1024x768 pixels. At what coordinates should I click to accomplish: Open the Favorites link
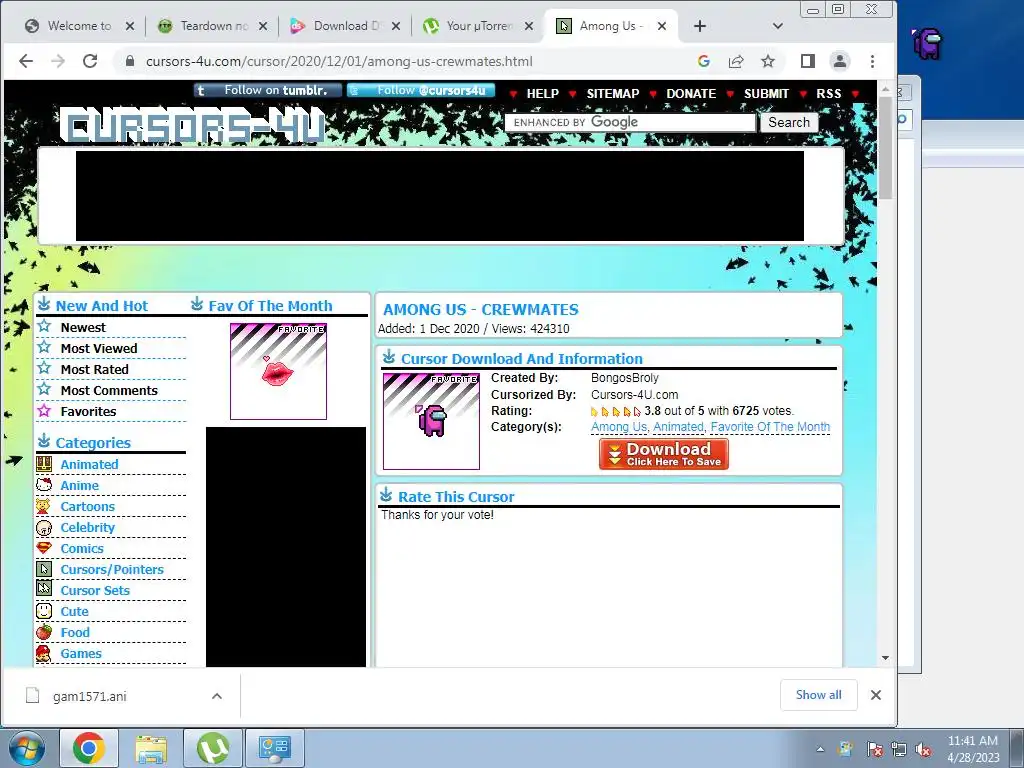tap(88, 411)
